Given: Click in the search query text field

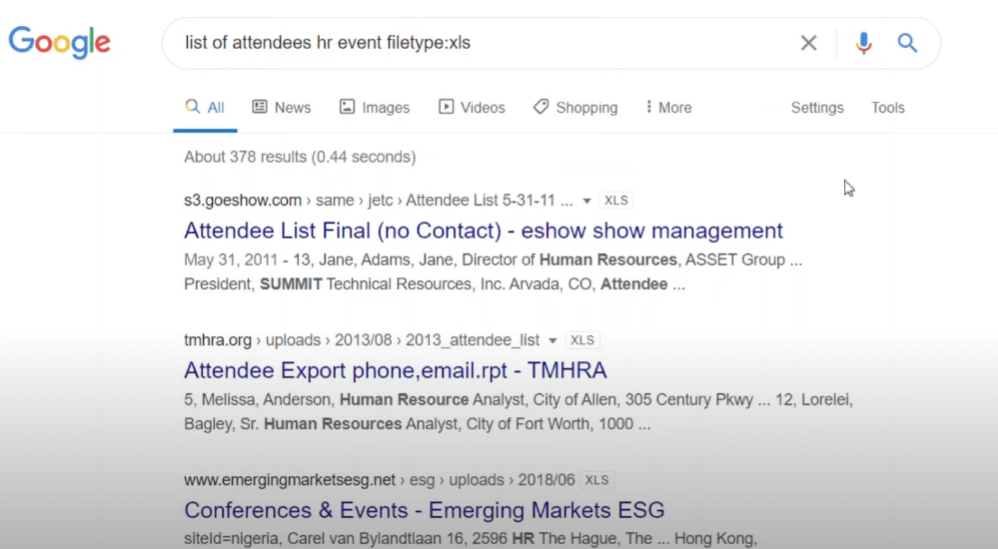Looking at the screenshot, I should point(477,43).
